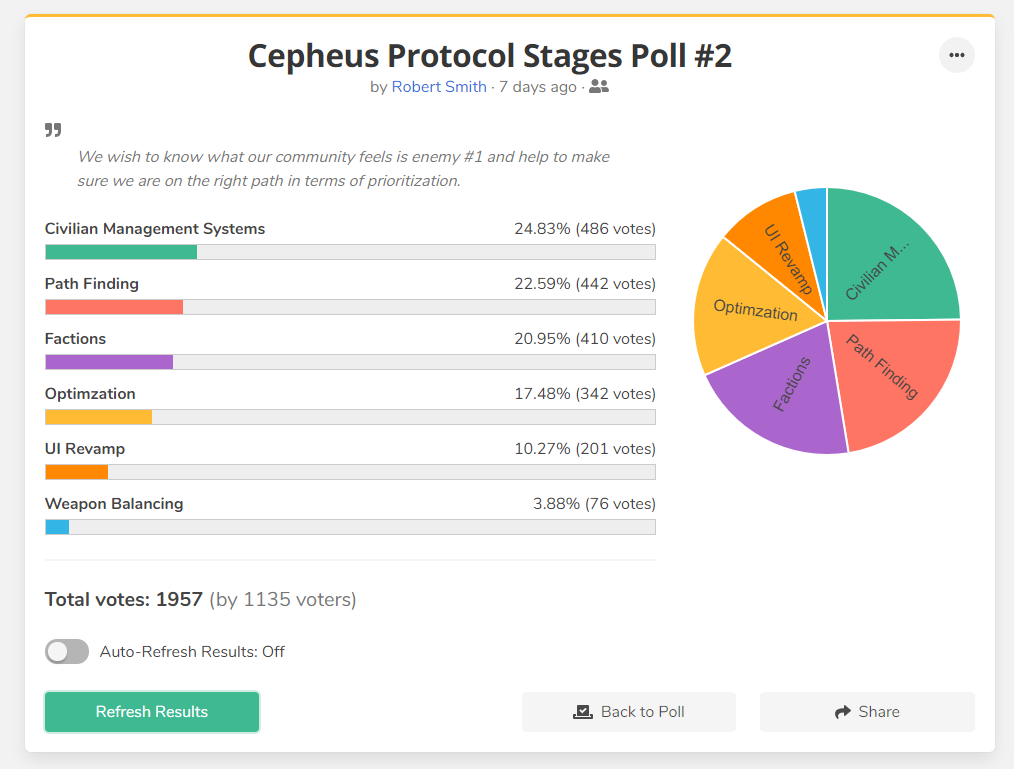
Task: Toggle the Auto-Refresh Results switch
Action: 67,651
